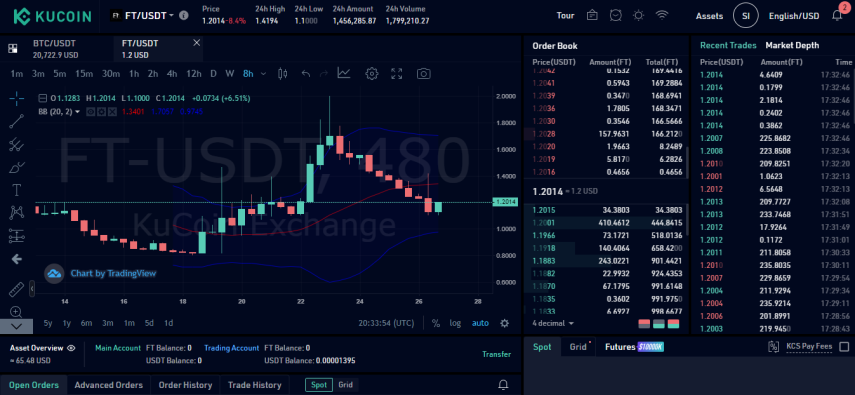The width and height of the screenshot is (855, 395).
Task: Expand the timeframe dropdown next to 8h
Action: [x=263, y=74]
